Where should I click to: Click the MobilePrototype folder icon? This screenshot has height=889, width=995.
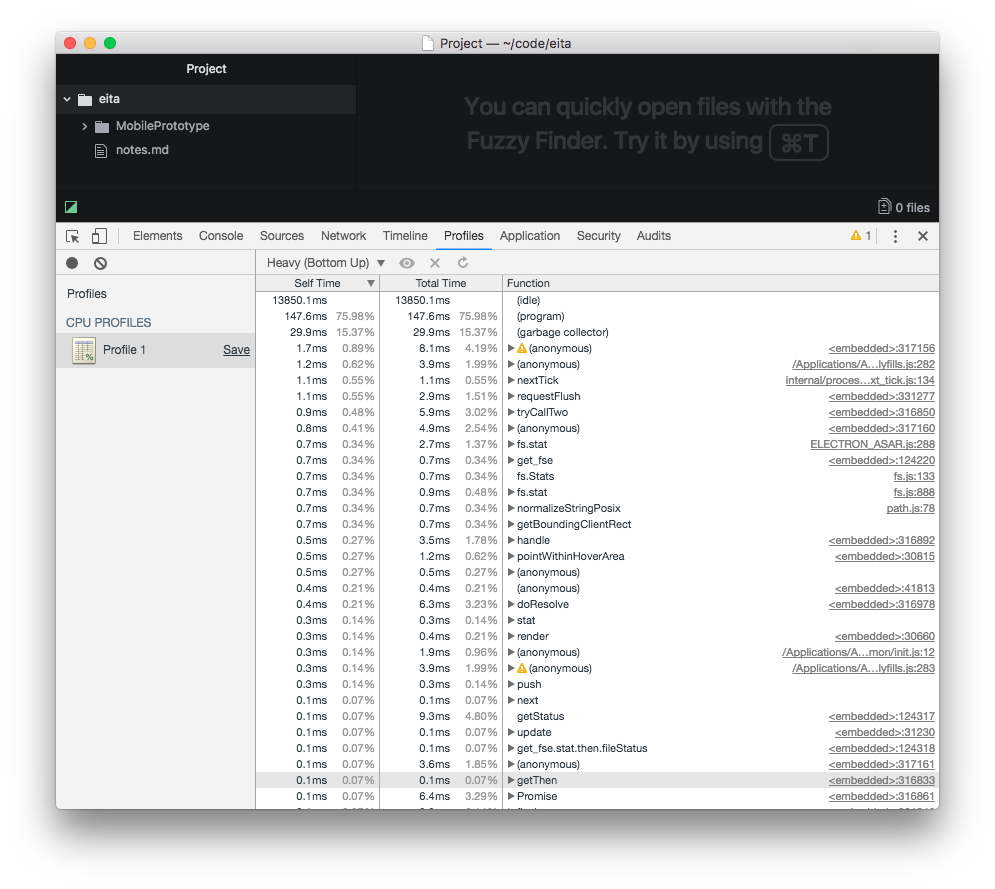pyautogui.click(x=102, y=126)
